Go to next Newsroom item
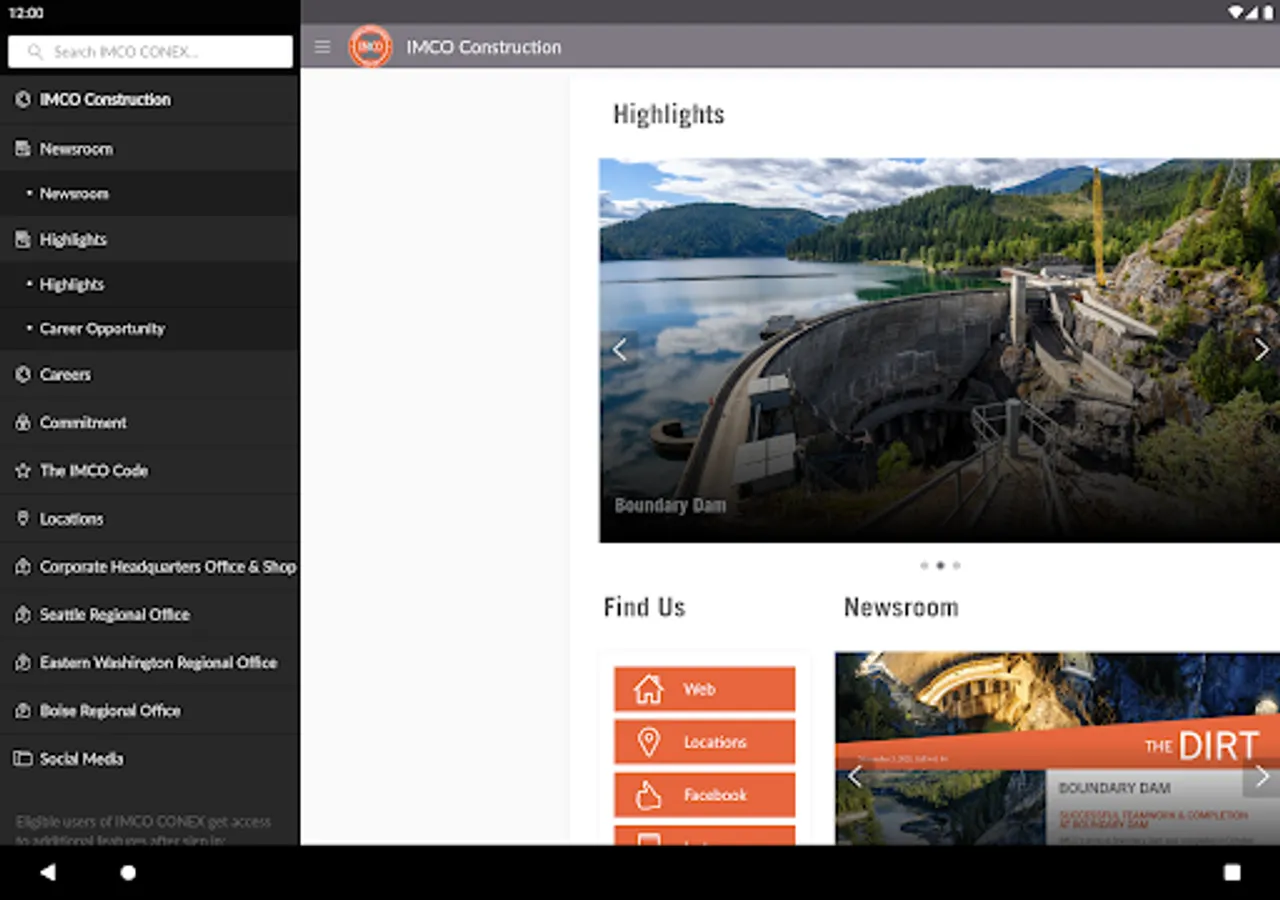The width and height of the screenshot is (1280, 900). click(1261, 776)
